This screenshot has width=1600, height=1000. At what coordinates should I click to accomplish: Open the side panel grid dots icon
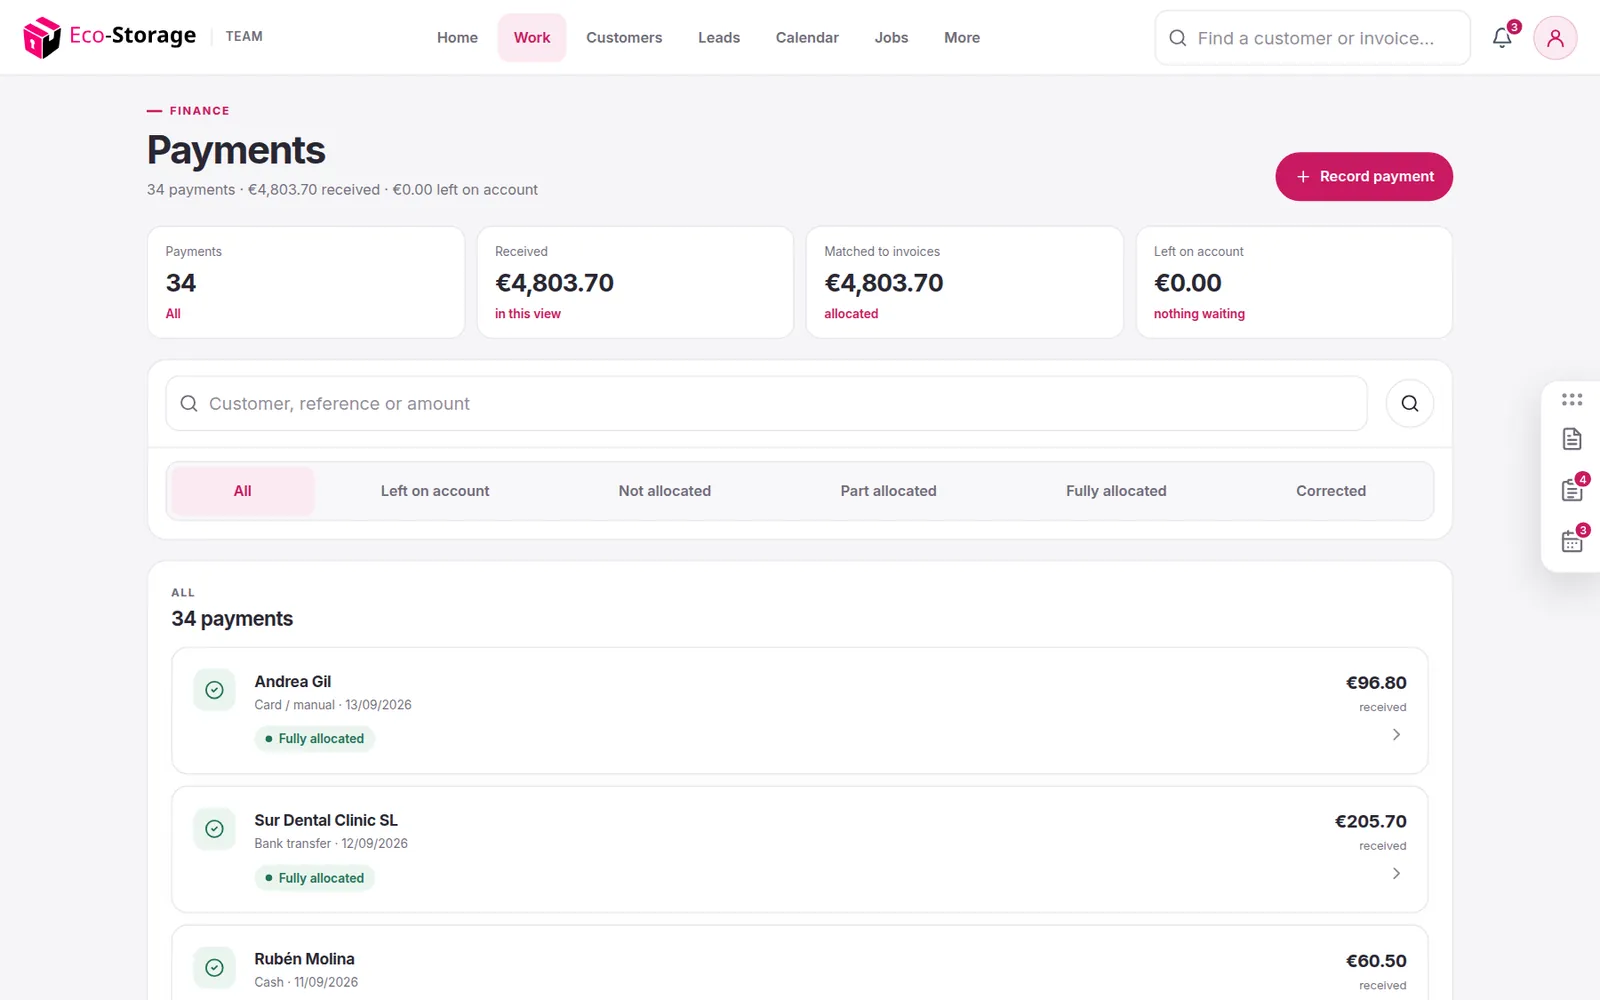(x=1572, y=399)
